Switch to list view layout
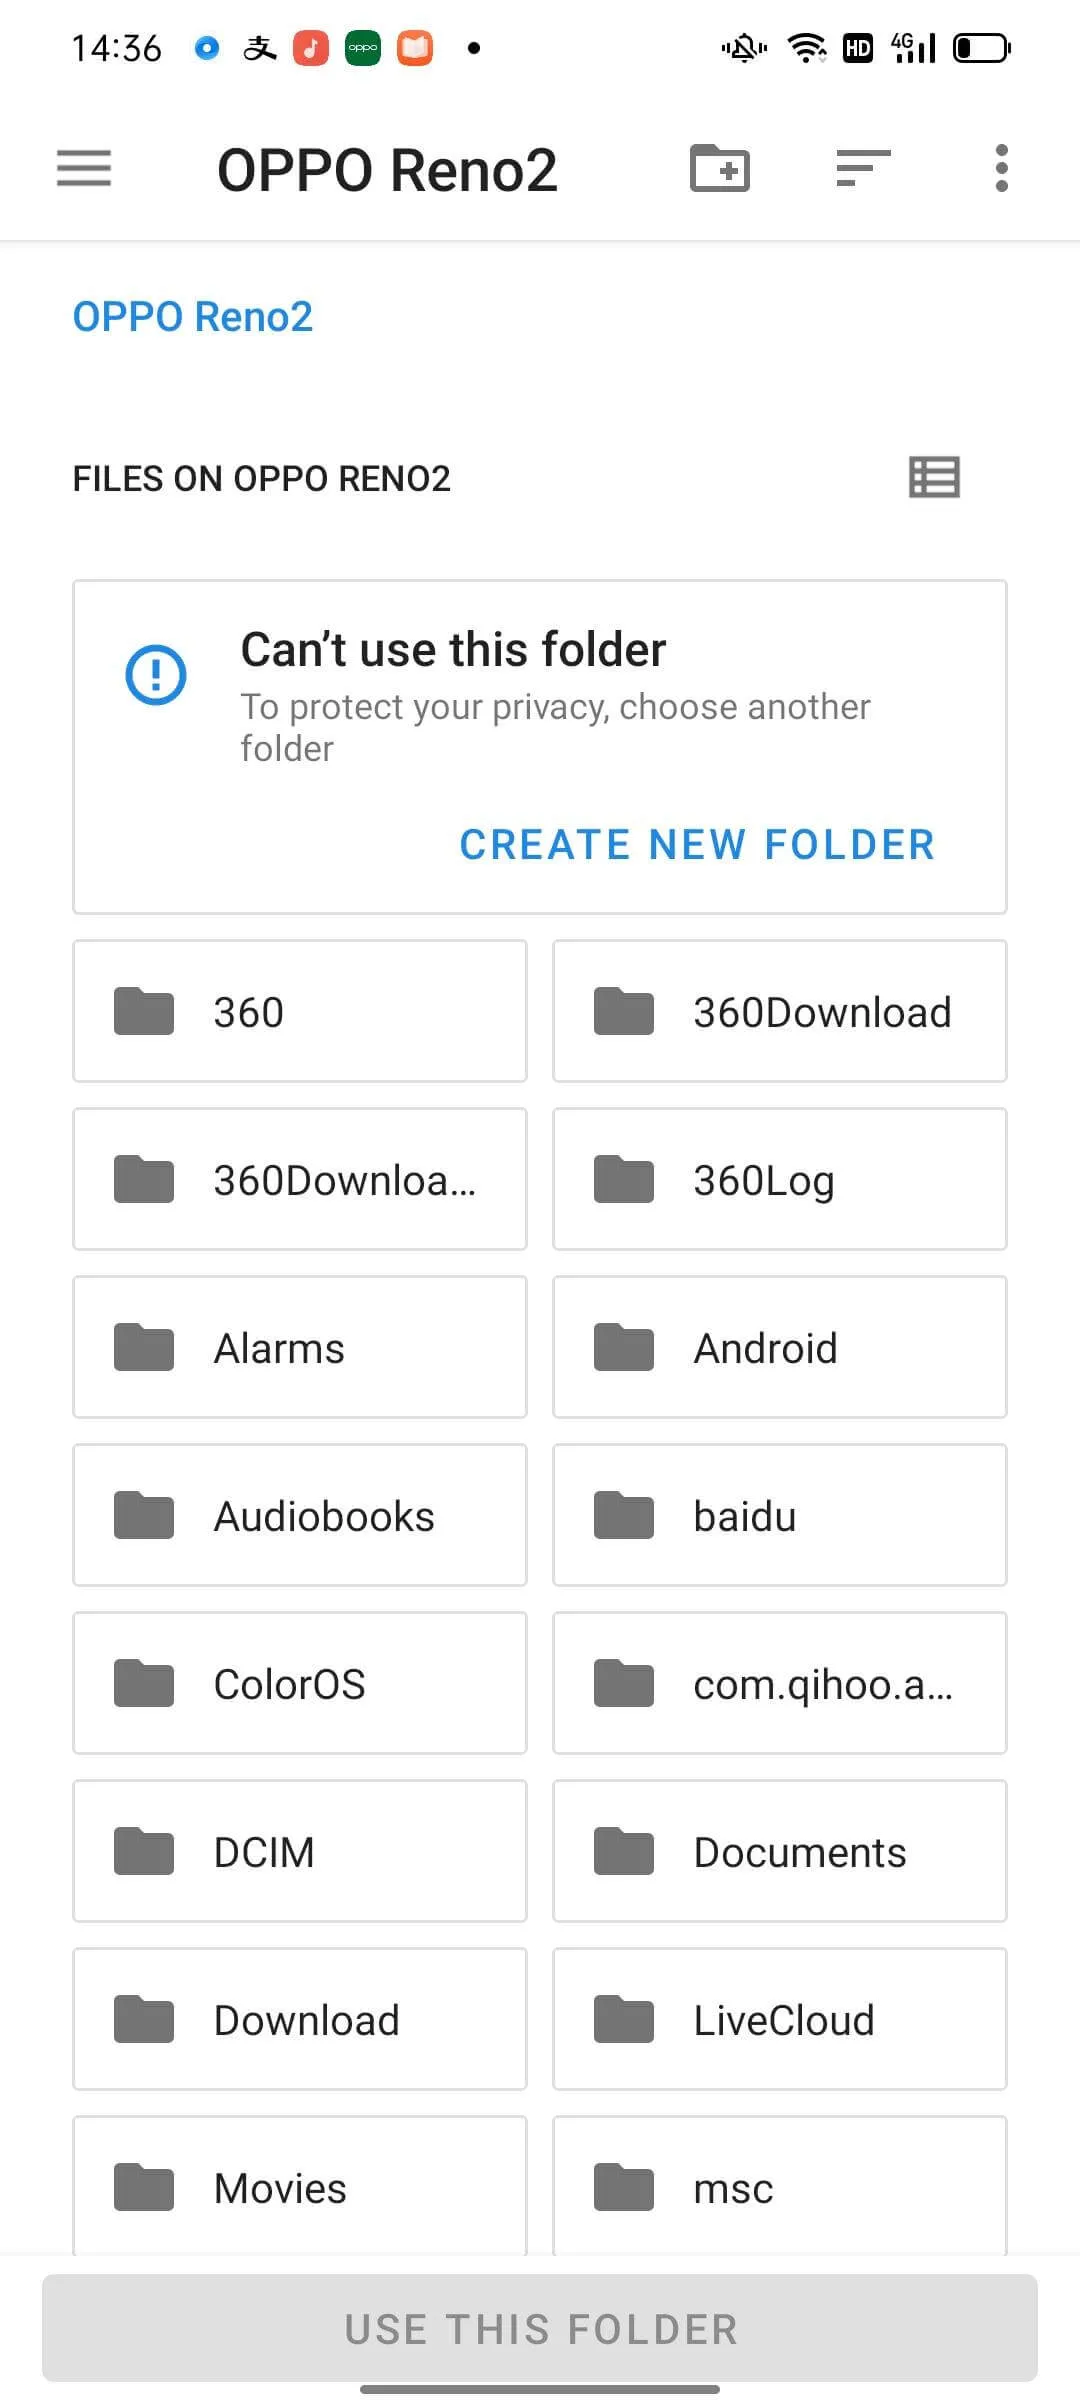 pyautogui.click(x=934, y=477)
